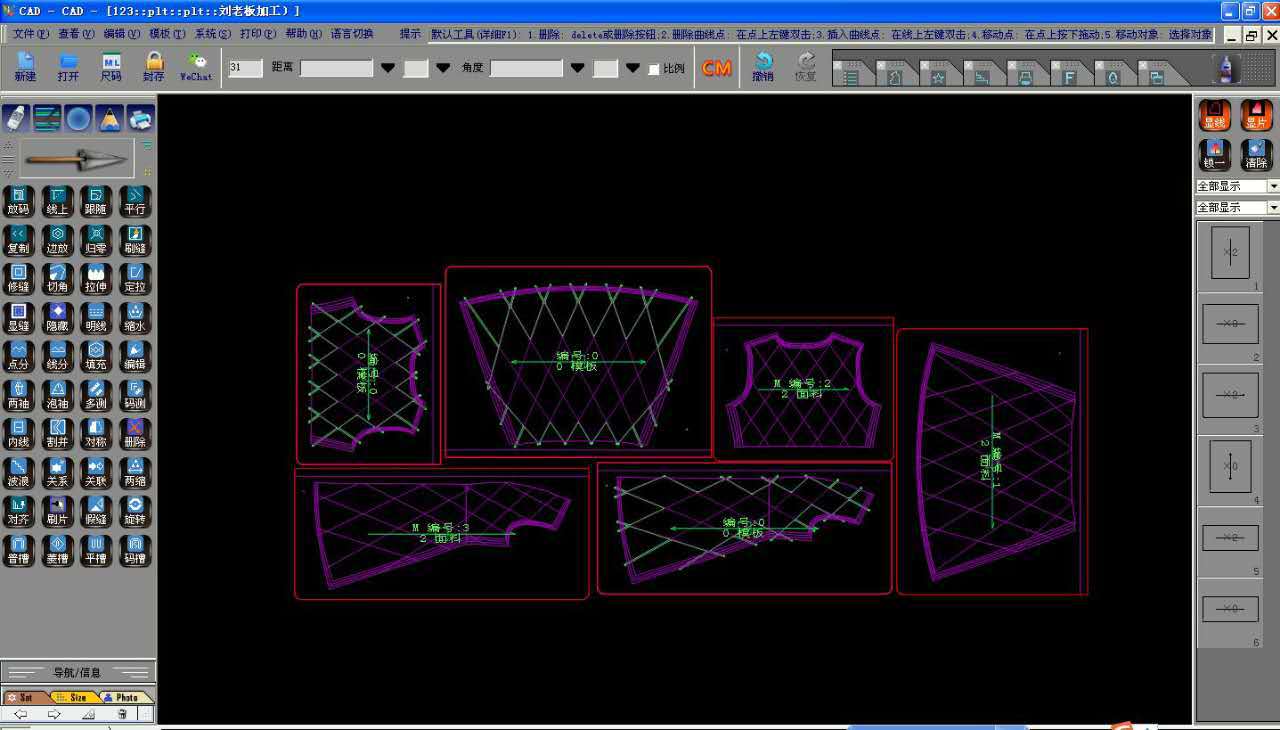This screenshot has width=1280, height=730.
Task: Click the 打开 open file button
Action: click(68, 67)
